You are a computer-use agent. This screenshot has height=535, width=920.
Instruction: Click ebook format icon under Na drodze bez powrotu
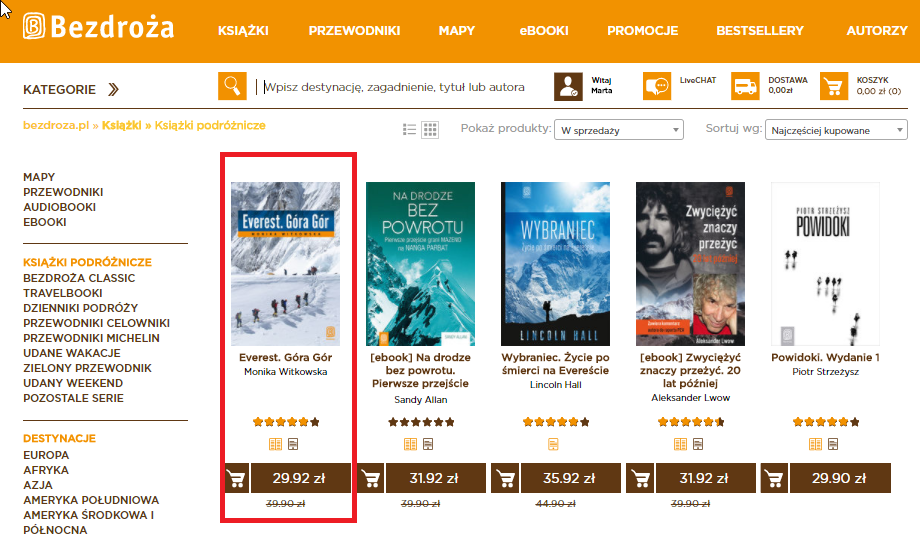click(x=428, y=444)
